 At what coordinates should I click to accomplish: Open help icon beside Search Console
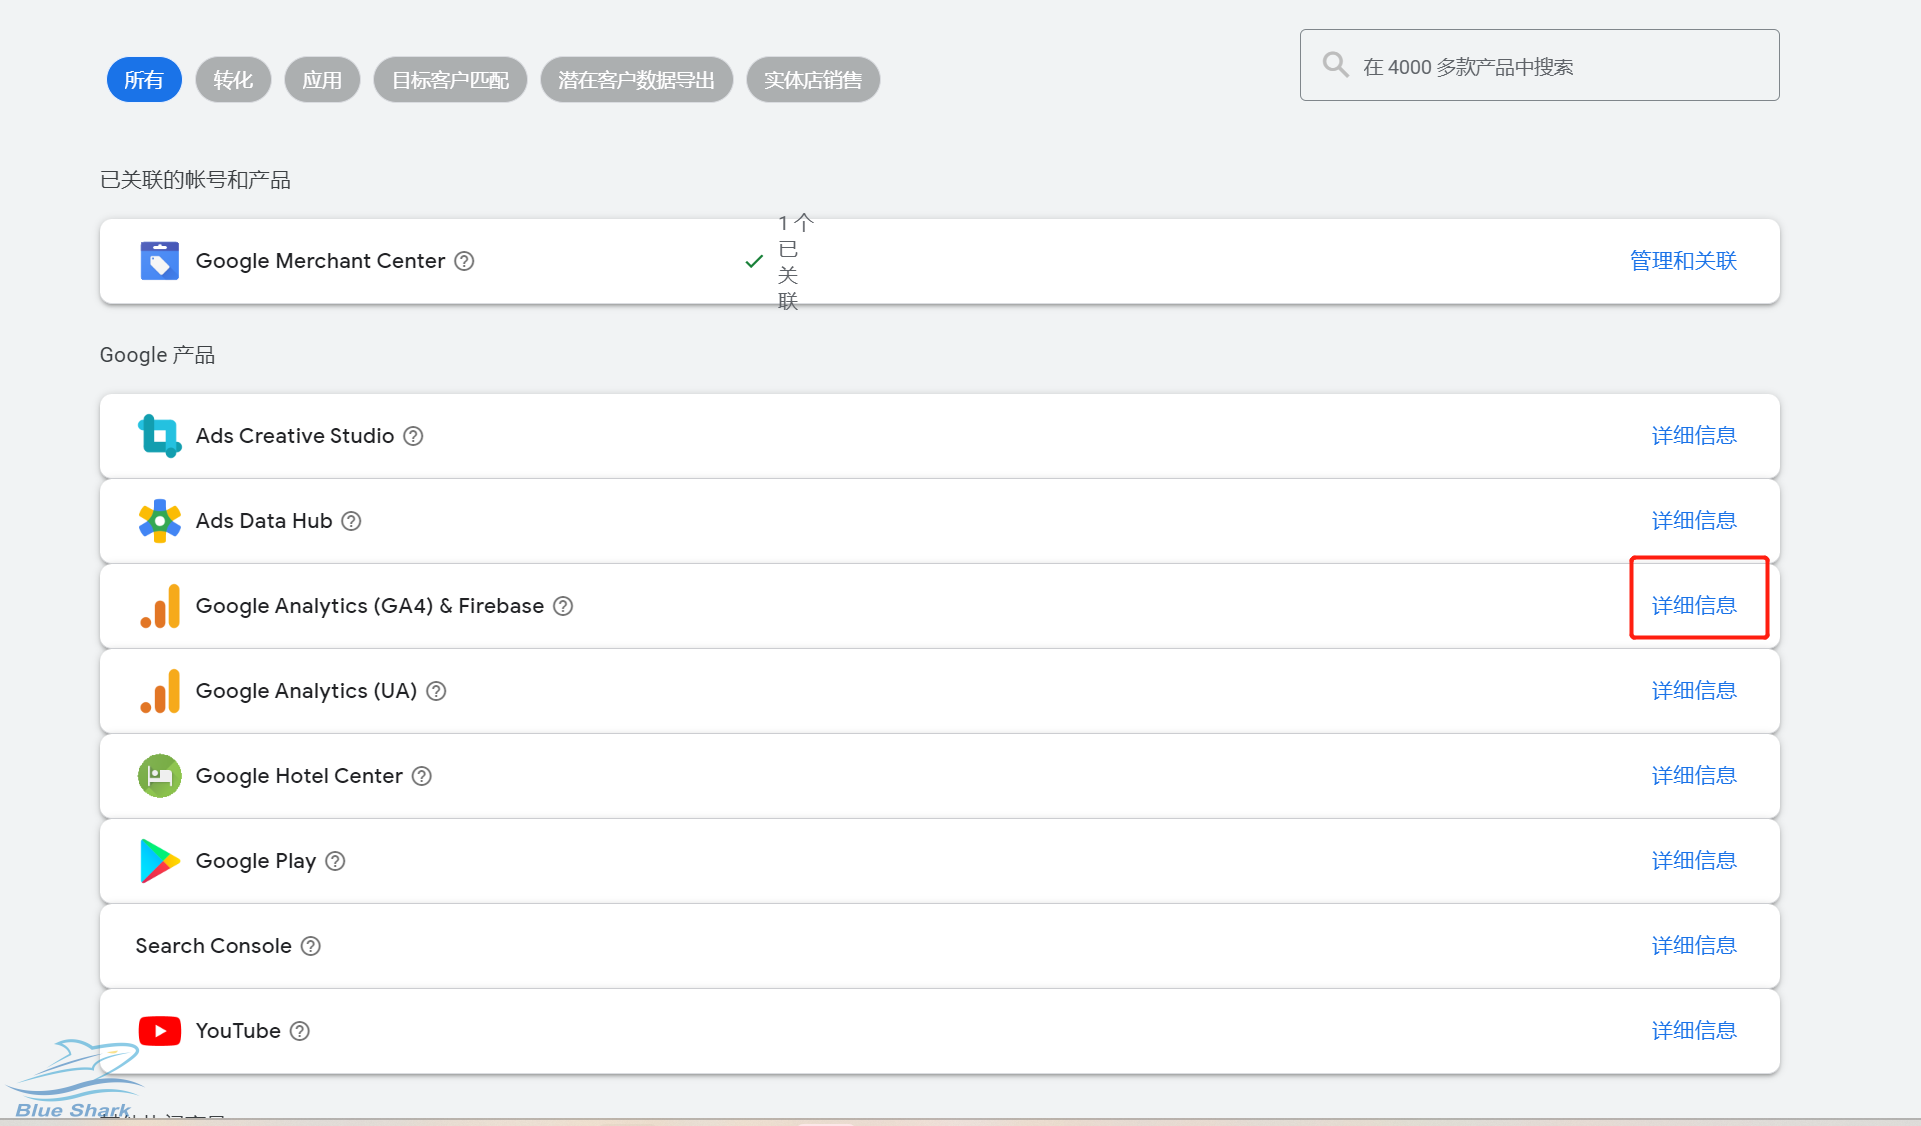tap(311, 946)
